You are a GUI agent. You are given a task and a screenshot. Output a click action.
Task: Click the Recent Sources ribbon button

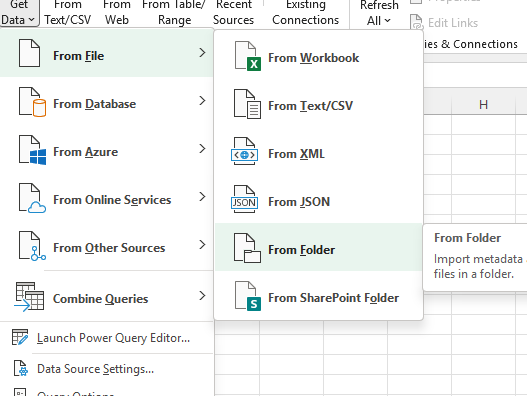click(234, 13)
